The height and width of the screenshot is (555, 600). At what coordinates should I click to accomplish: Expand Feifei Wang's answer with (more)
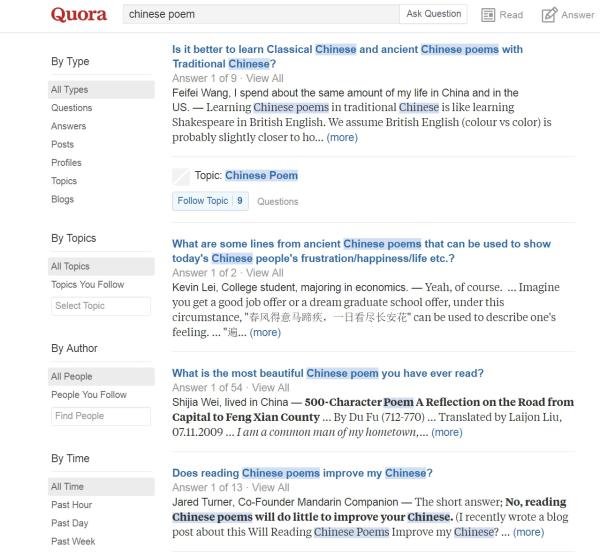point(341,137)
